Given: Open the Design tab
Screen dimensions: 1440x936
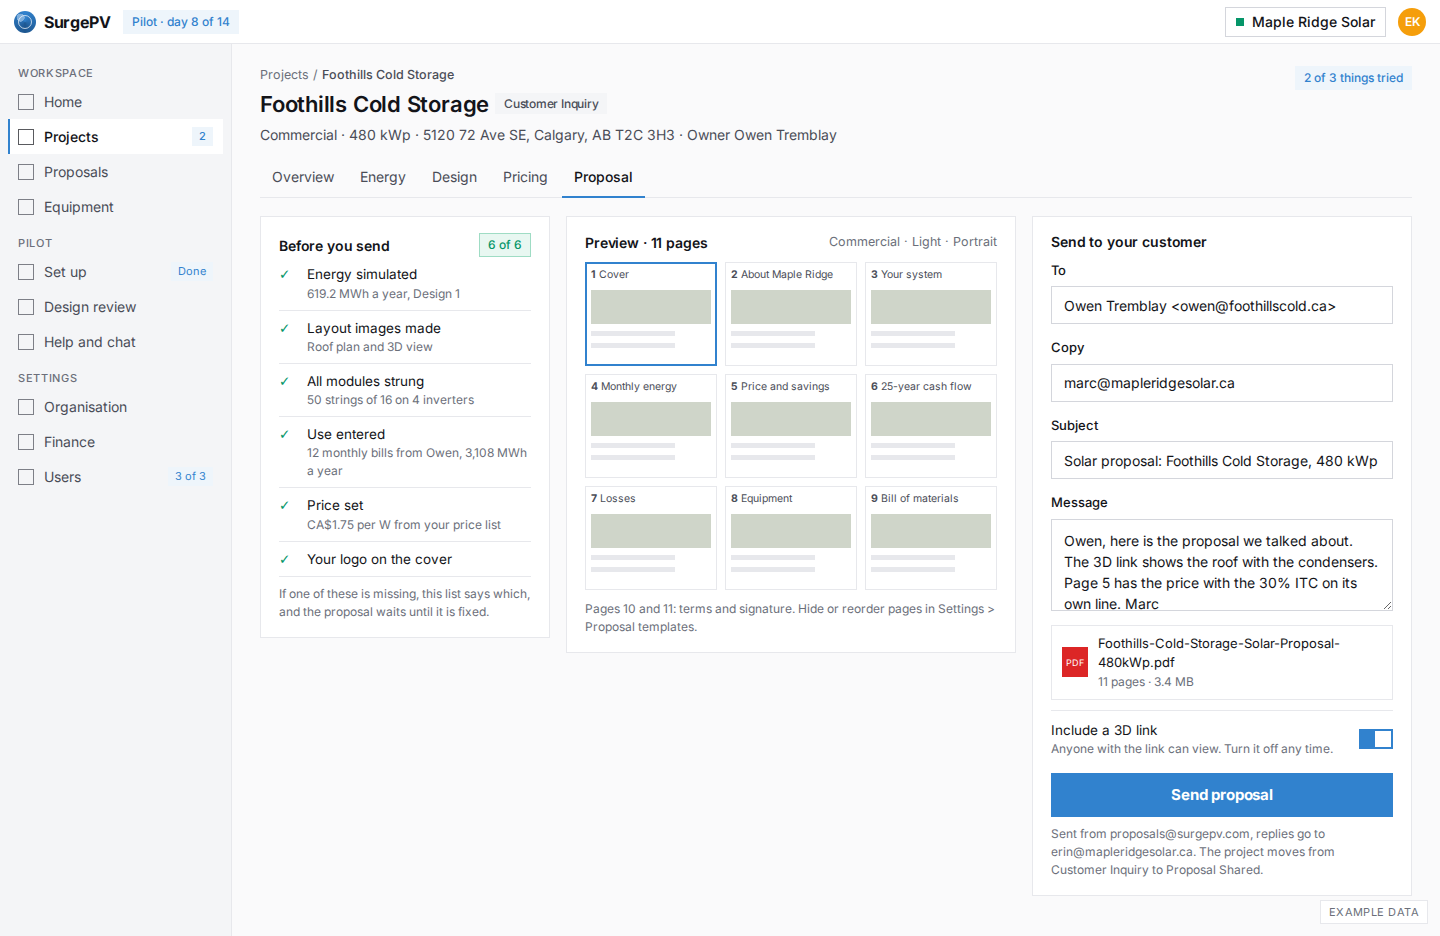Looking at the screenshot, I should coord(454,177).
